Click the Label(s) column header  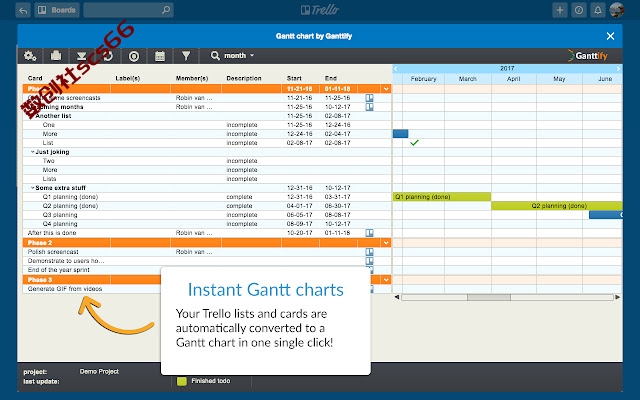pos(128,78)
